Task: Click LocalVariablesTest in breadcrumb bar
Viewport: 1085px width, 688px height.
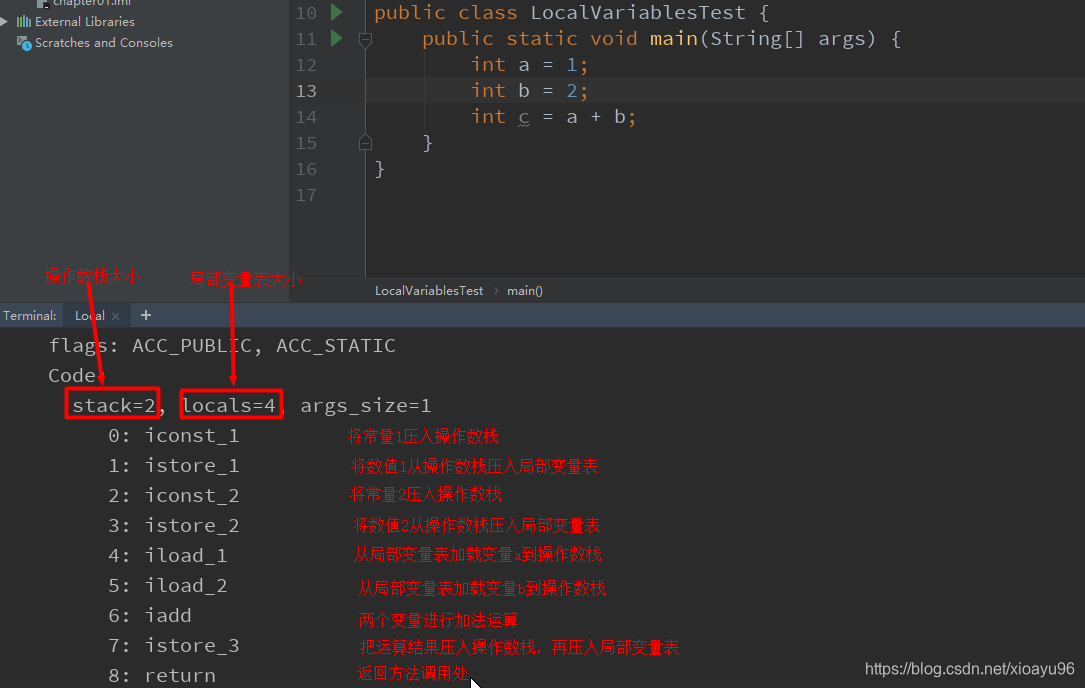Action: (x=429, y=291)
